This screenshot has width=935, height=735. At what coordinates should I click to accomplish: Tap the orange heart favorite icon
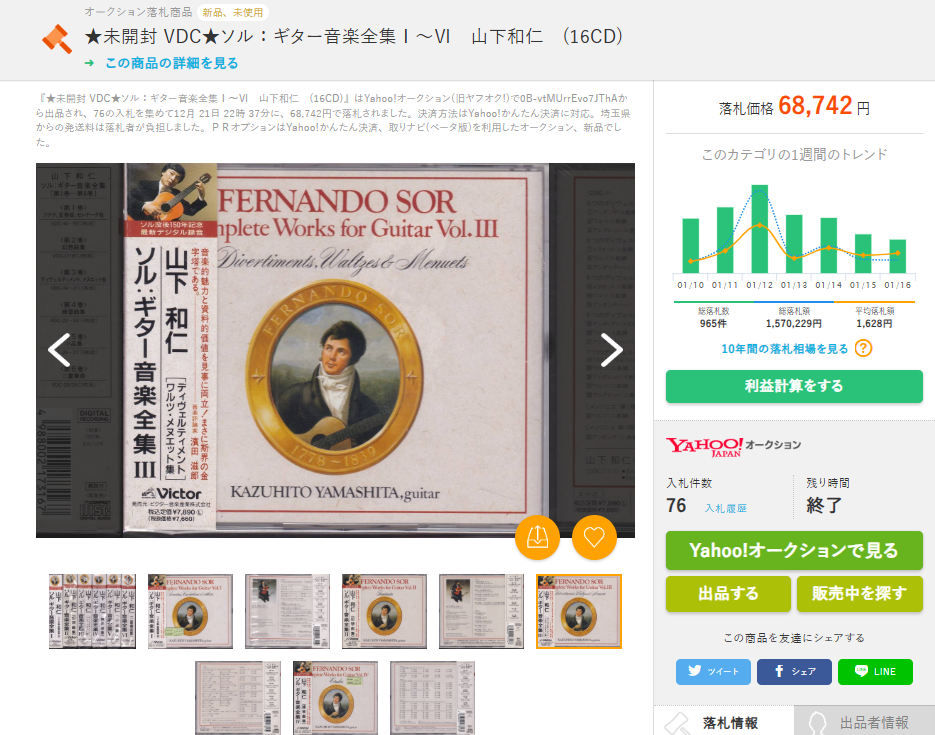[x=594, y=537]
